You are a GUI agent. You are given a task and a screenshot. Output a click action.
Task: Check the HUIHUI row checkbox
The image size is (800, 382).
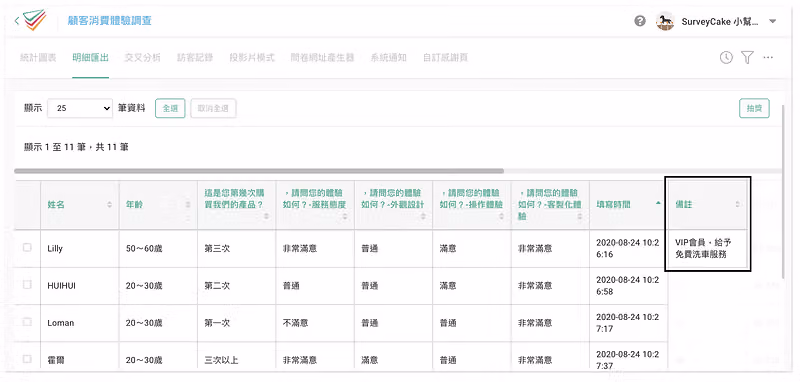point(27,285)
